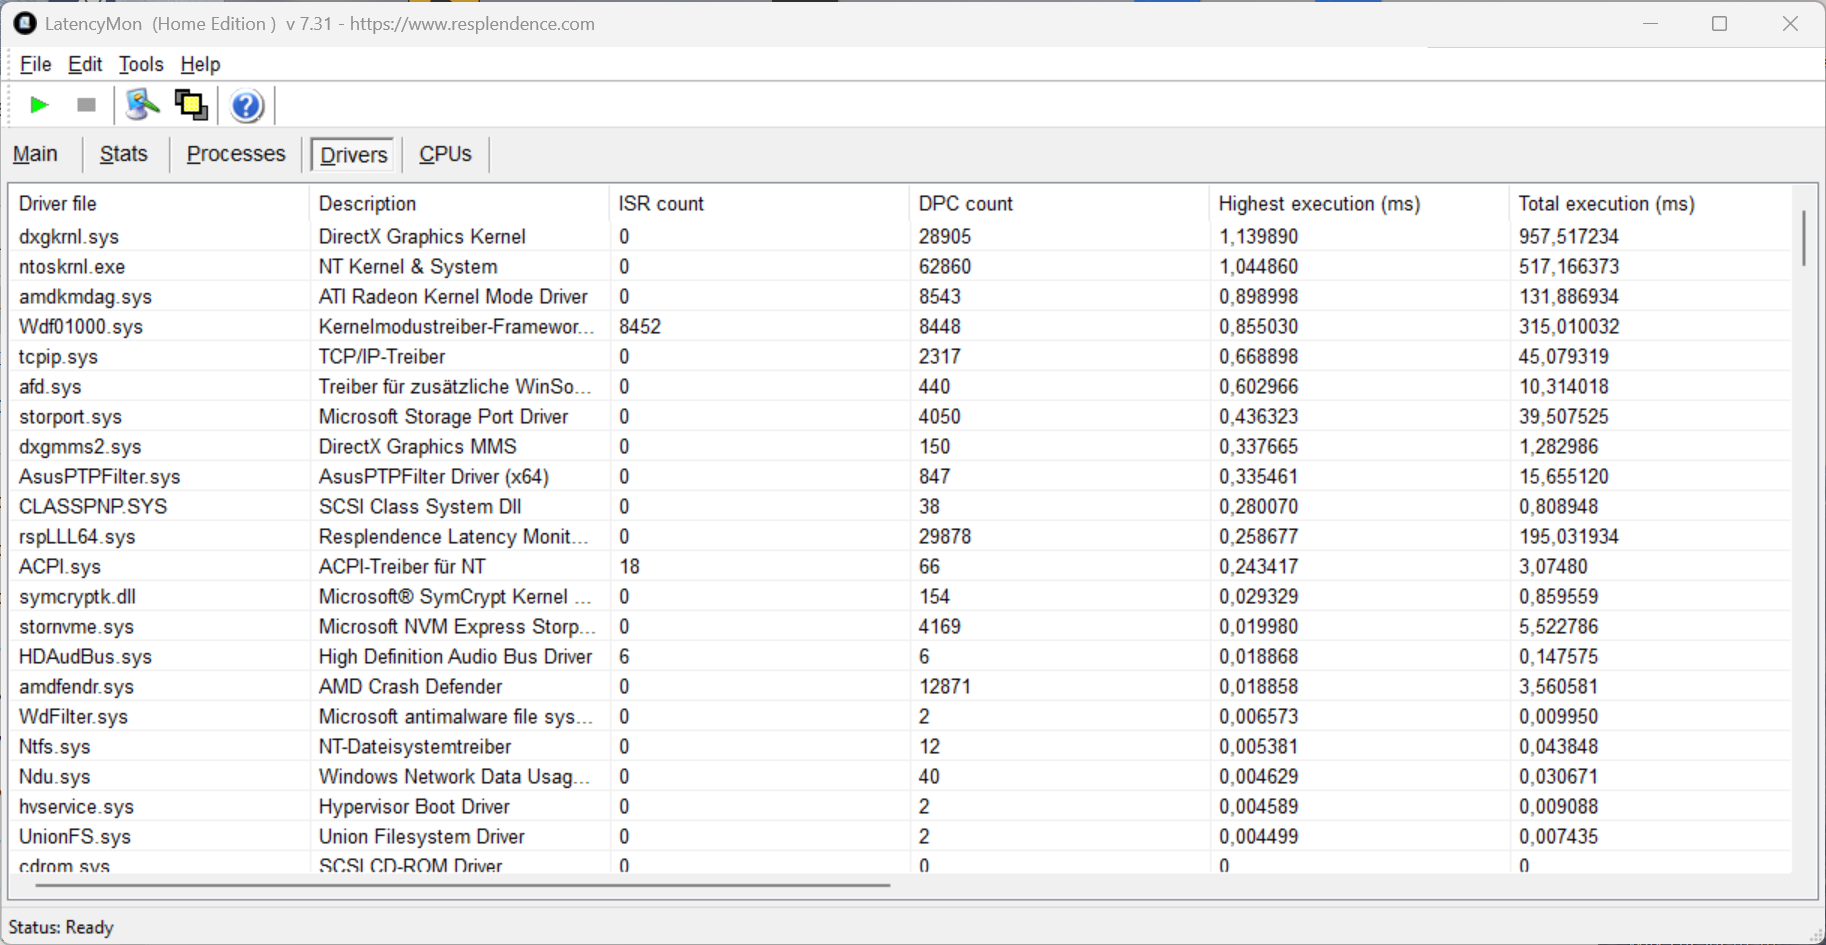Go to the Processes tab
The image size is (1826, 945).
point(236,154)
